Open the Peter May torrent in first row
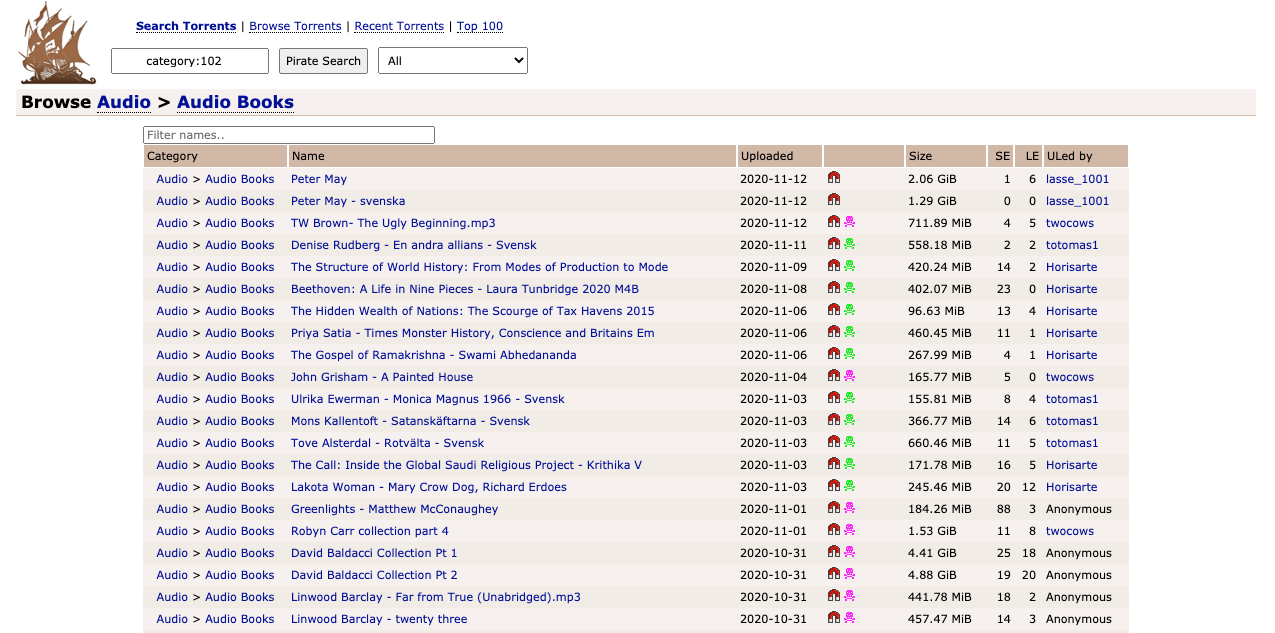This screenshot has width=1275, height=633. [x=319, y=179]
